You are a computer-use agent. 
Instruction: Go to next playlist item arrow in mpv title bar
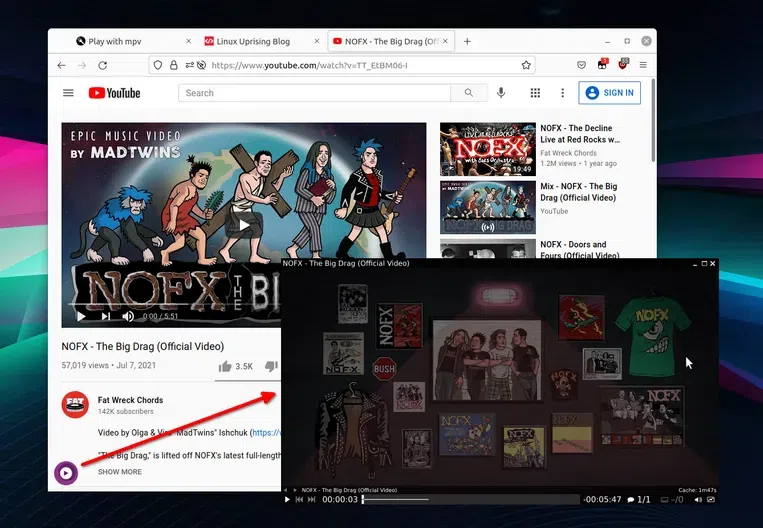pyautogui.click(x=295, y=490)
